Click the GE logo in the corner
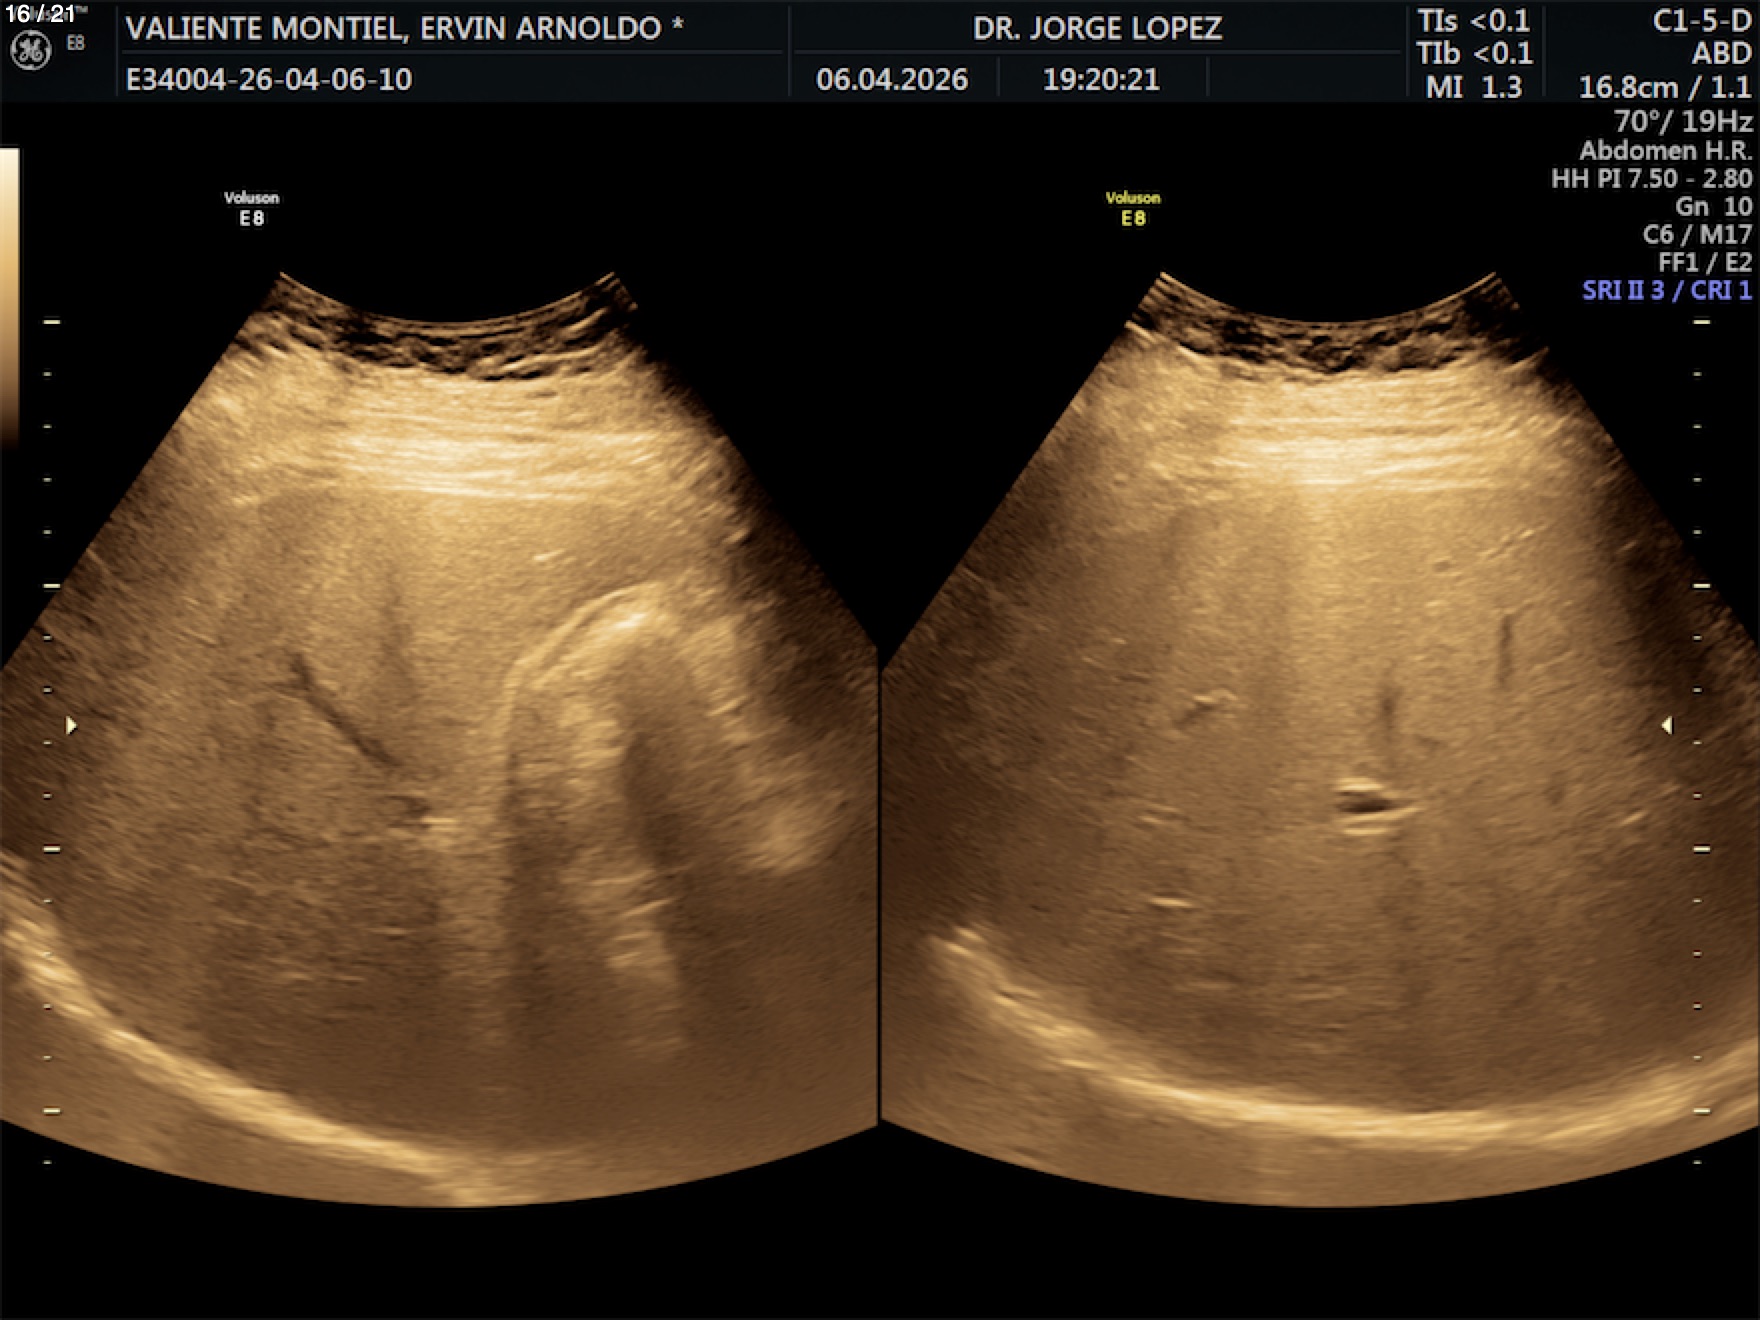 point(30,50)
